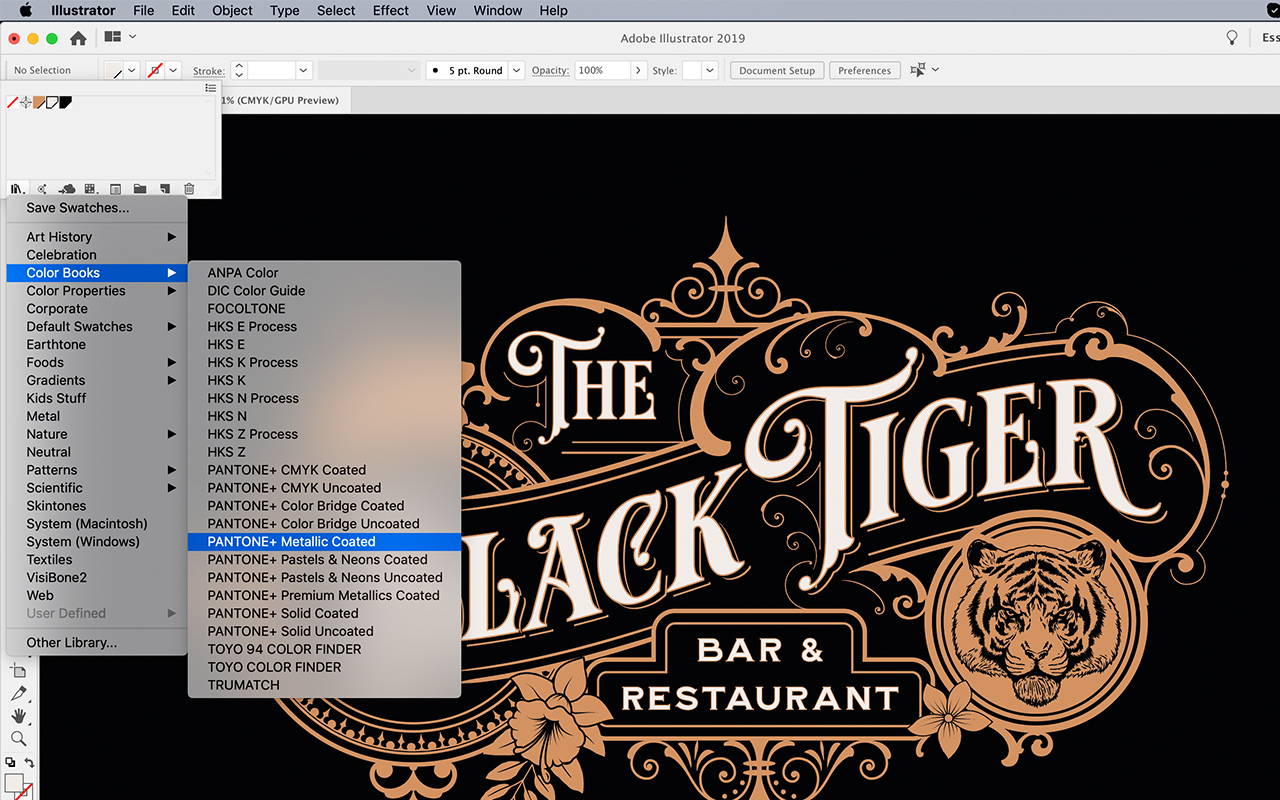This screenshot has width=1280, height=800.
Task: Click the Document Setup button
Action: click(x=777, y=70)
